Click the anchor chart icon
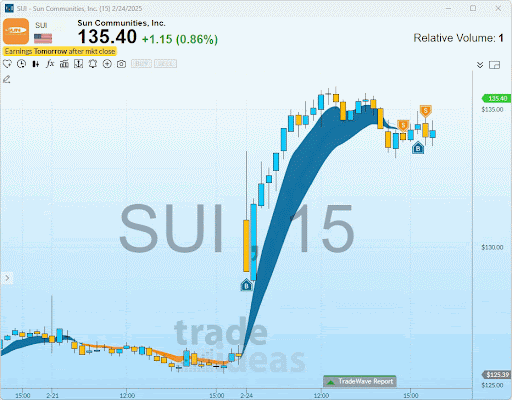This screenshot has height=400, width=512. click(78, 63)
